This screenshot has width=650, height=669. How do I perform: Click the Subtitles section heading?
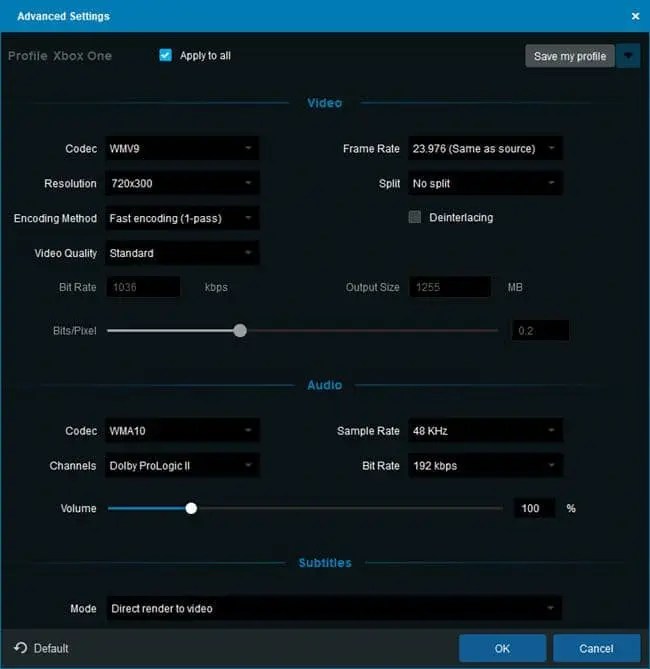[x=325, y=563]
